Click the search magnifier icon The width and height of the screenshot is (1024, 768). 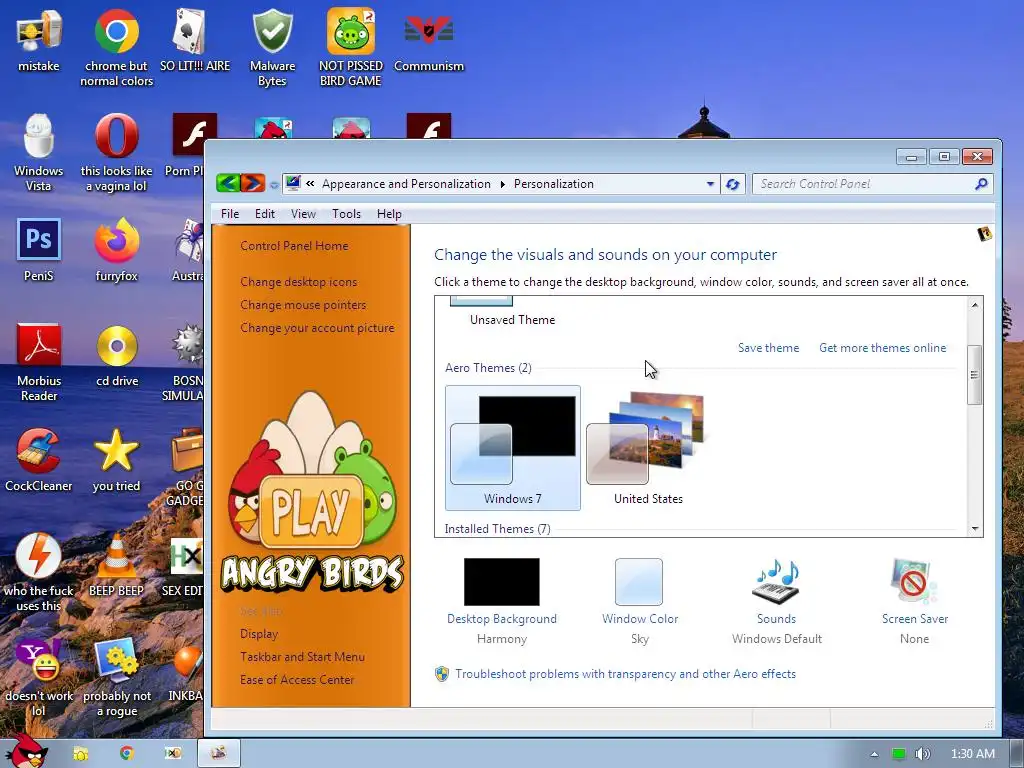coord(981,184)
